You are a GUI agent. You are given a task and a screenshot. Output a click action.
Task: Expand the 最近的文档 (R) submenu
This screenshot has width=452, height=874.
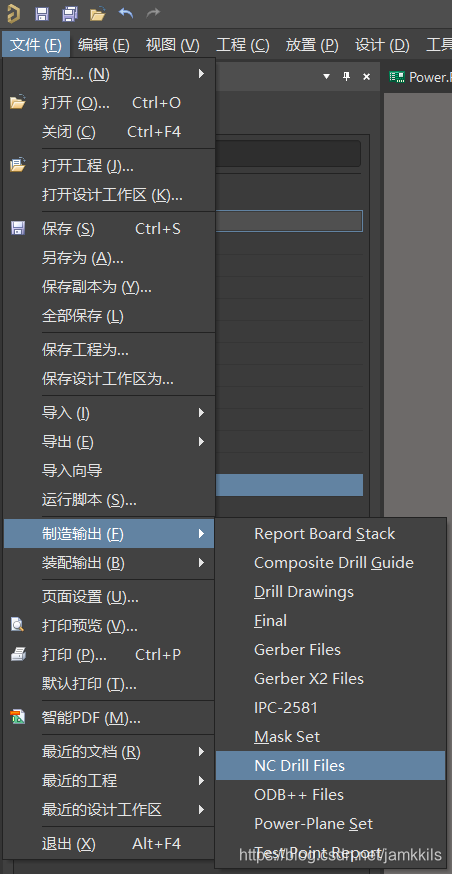(109, 752)
